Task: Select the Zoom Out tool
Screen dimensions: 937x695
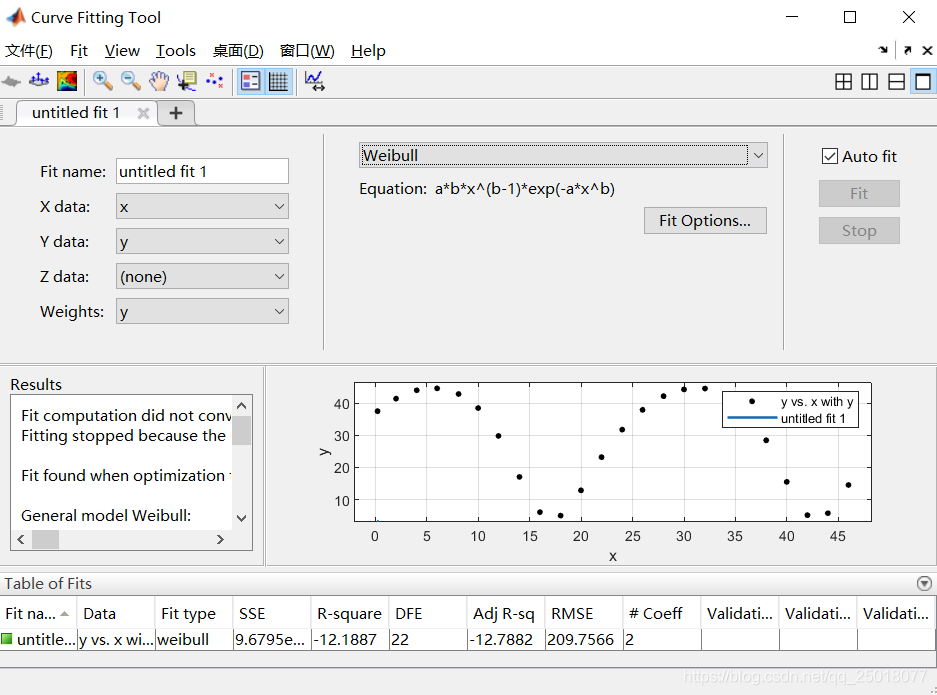Action: click(130, 81)
